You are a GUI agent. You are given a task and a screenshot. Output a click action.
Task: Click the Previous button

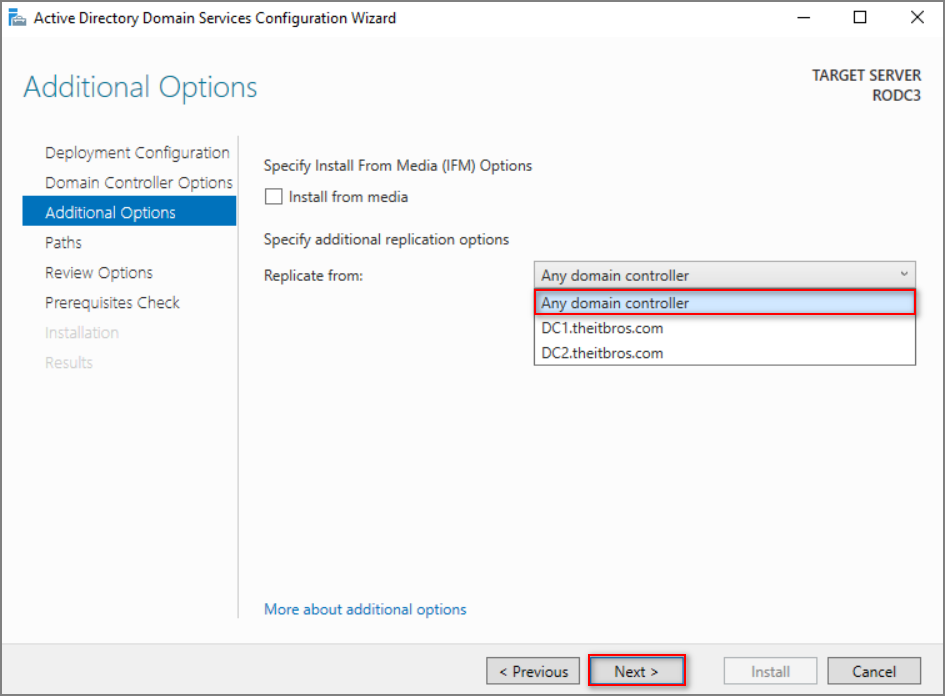(x=533, y=671)
